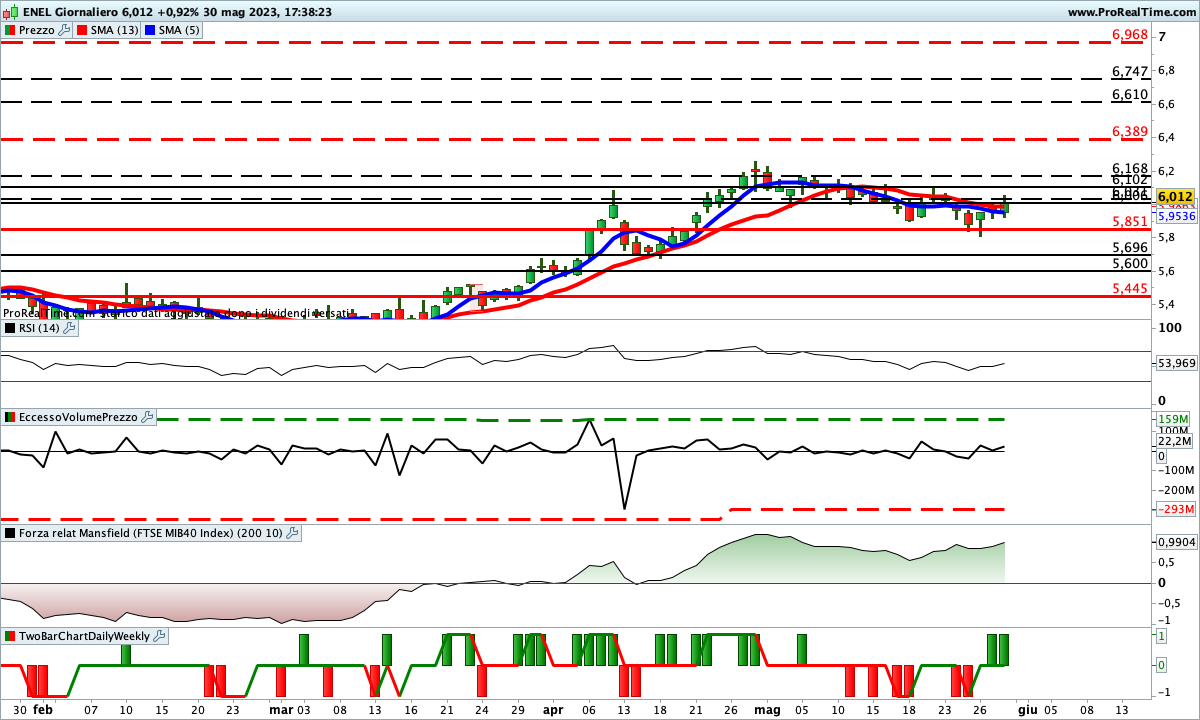Screen dimensions: 1200x720
Task: Click the TwoBarChartDailyWeekly legend icon
Action: pos(10,636)
